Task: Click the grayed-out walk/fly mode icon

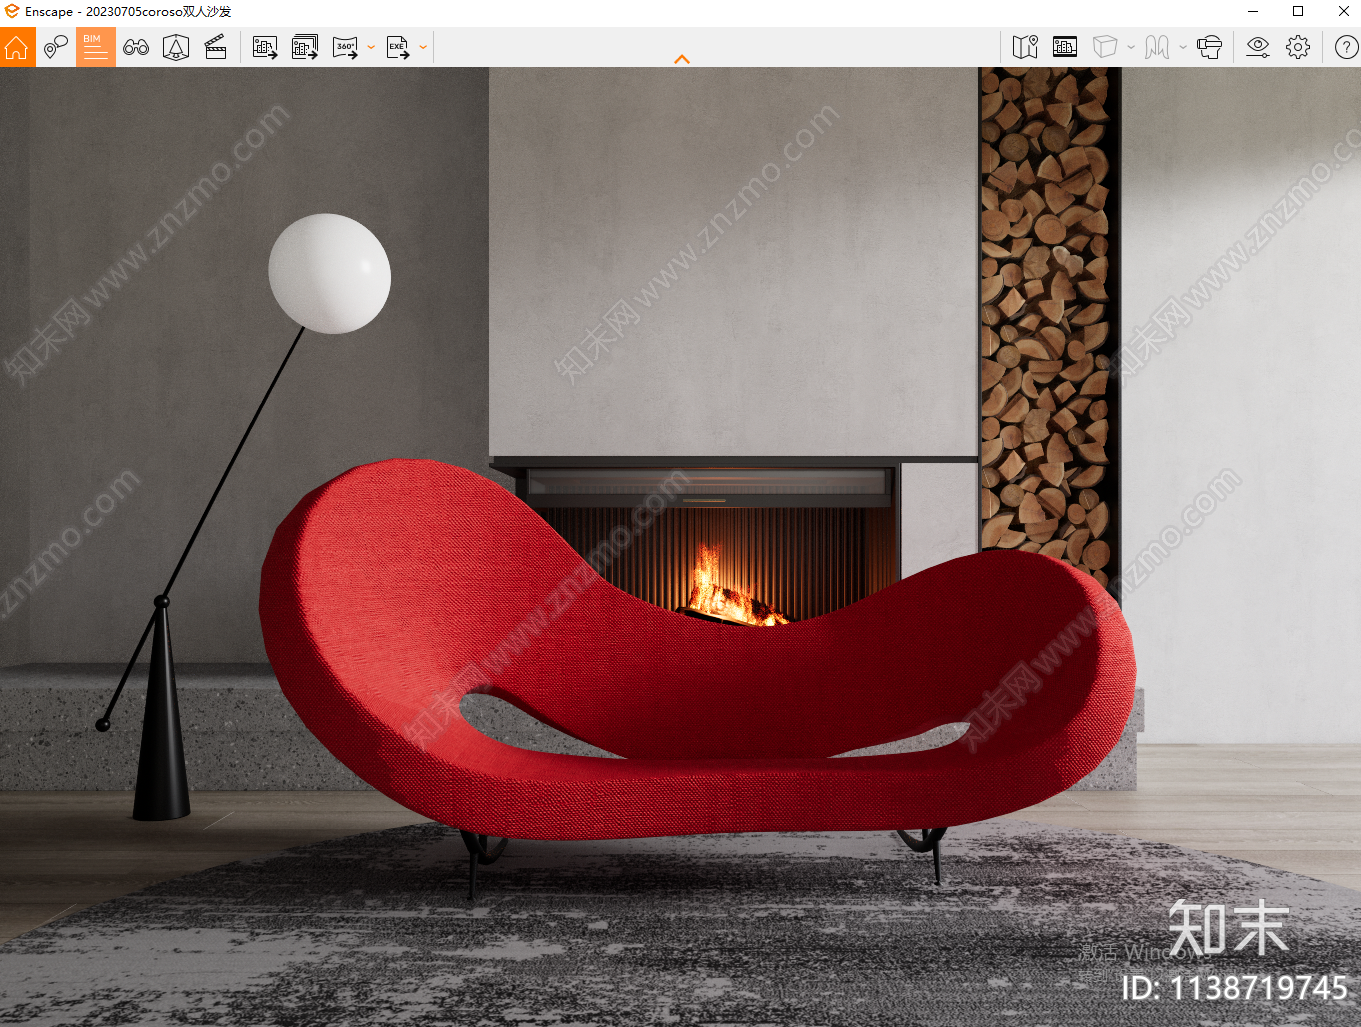Action: coord(1157,47)
